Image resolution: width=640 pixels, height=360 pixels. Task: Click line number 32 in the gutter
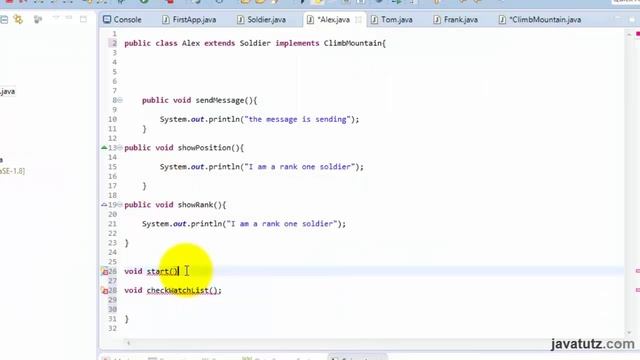pos(113,328)
